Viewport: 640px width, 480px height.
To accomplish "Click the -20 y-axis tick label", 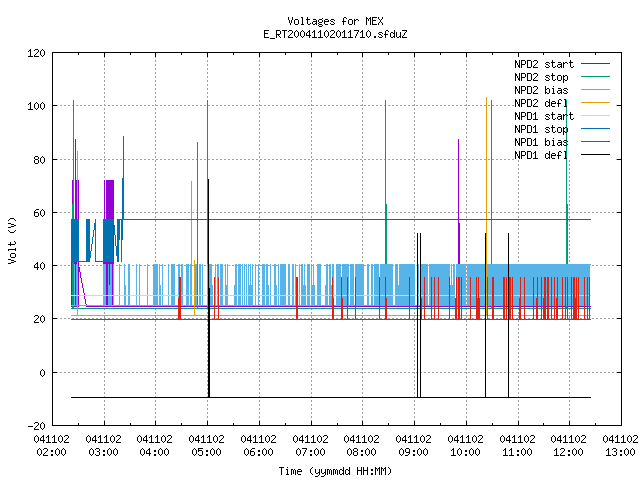I will (x=36, y=426).
